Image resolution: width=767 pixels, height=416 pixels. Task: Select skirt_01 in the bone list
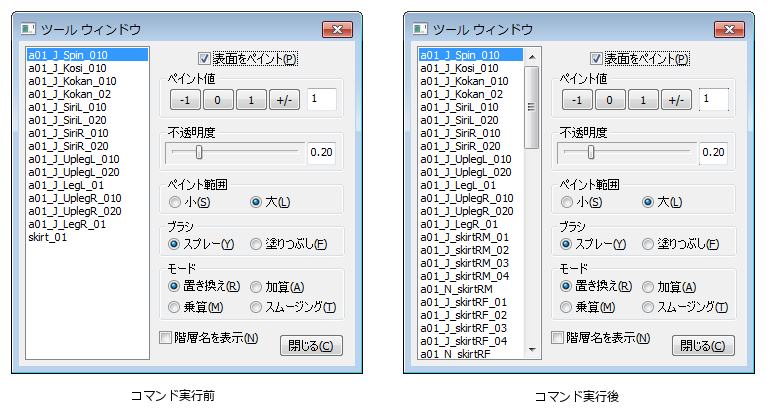pos(48,237)
